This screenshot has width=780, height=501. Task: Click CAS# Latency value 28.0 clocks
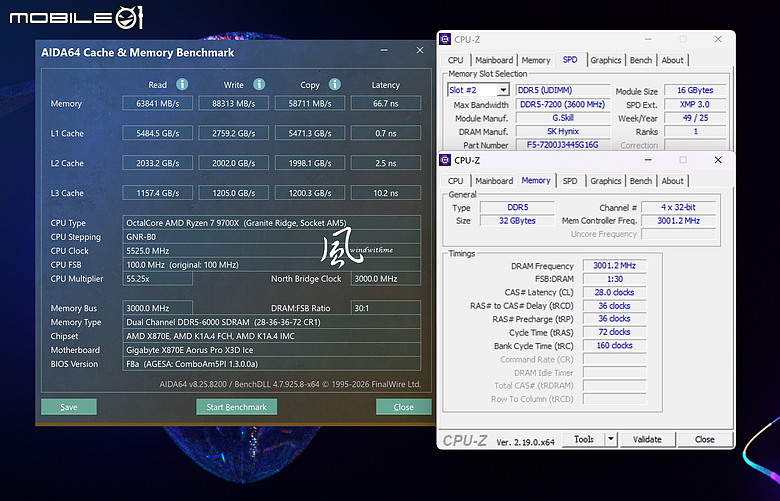(x=615, y=293)
